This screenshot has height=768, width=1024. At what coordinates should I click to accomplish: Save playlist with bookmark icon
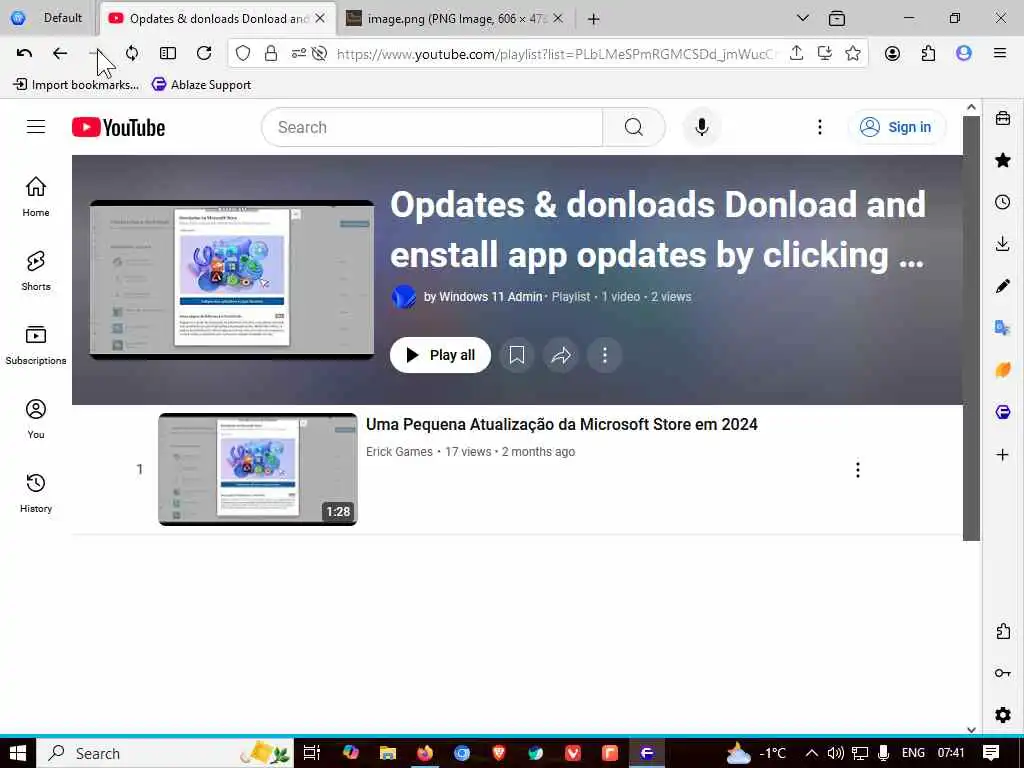click(517, 355)
